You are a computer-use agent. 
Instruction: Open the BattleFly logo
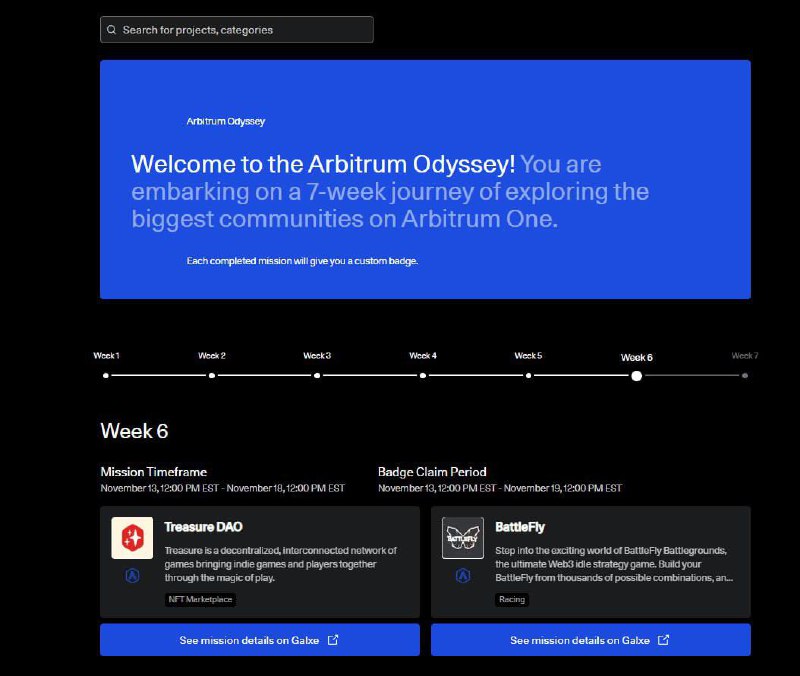pyautogui.click(x=463, y=538)
